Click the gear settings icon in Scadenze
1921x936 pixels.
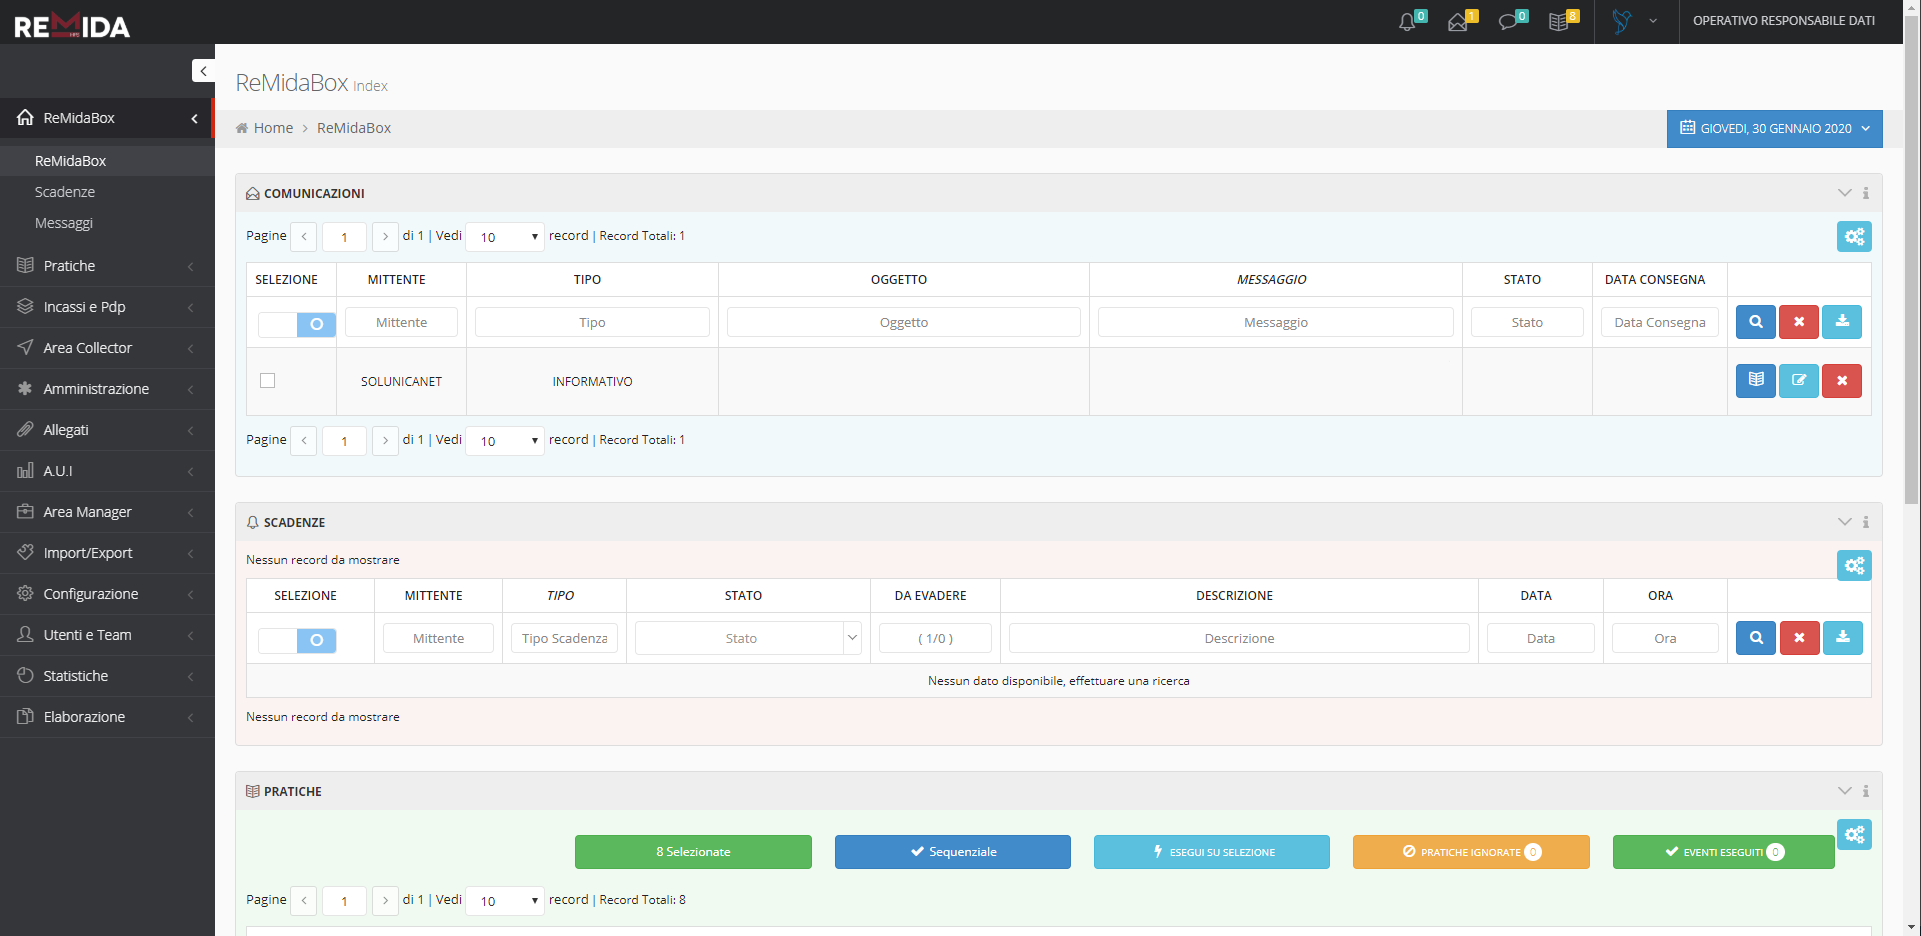click(x=1854, y=566)
